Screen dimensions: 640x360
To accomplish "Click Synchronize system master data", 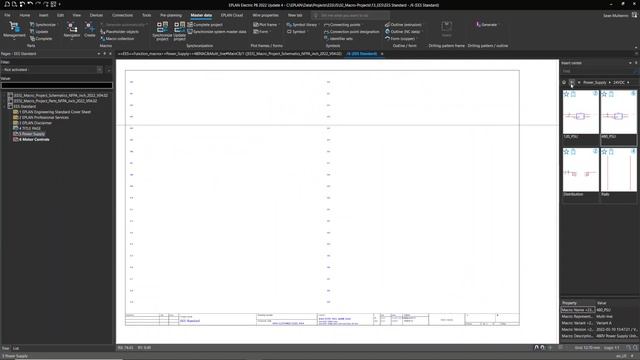I will (217, 31).
